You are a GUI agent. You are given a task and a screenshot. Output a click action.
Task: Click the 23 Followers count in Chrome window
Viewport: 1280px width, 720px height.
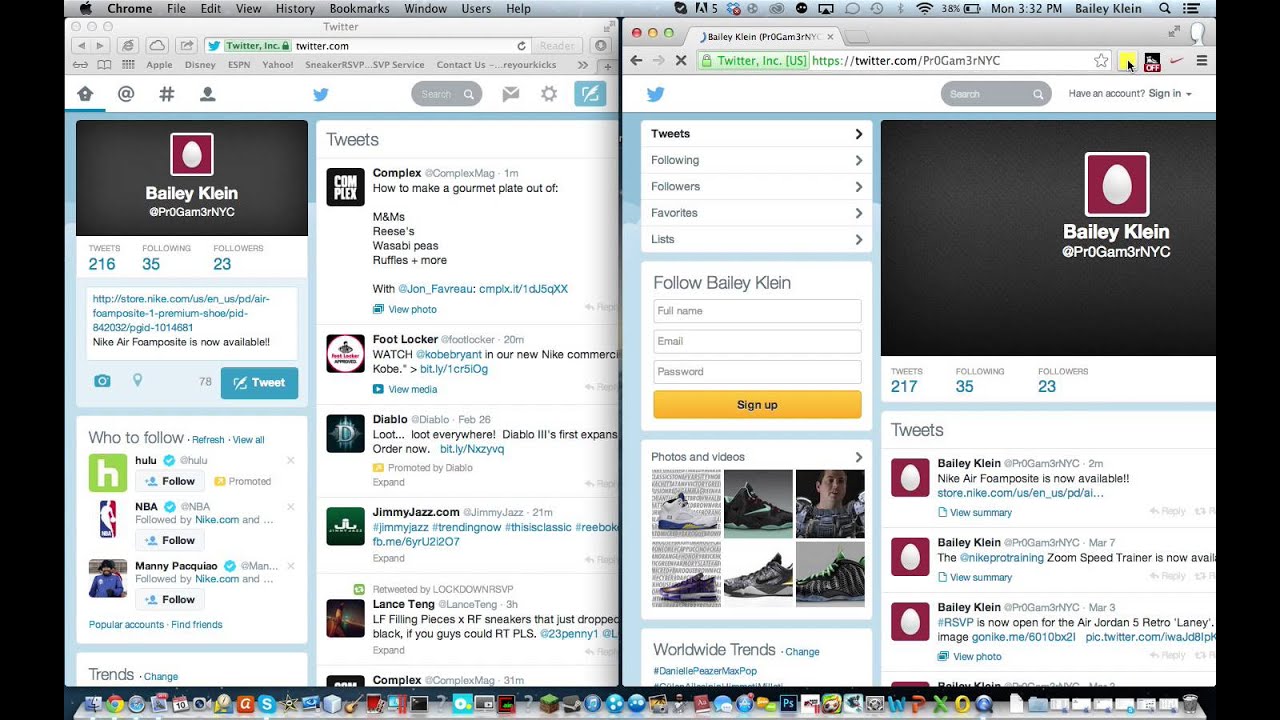[1047, 387]
